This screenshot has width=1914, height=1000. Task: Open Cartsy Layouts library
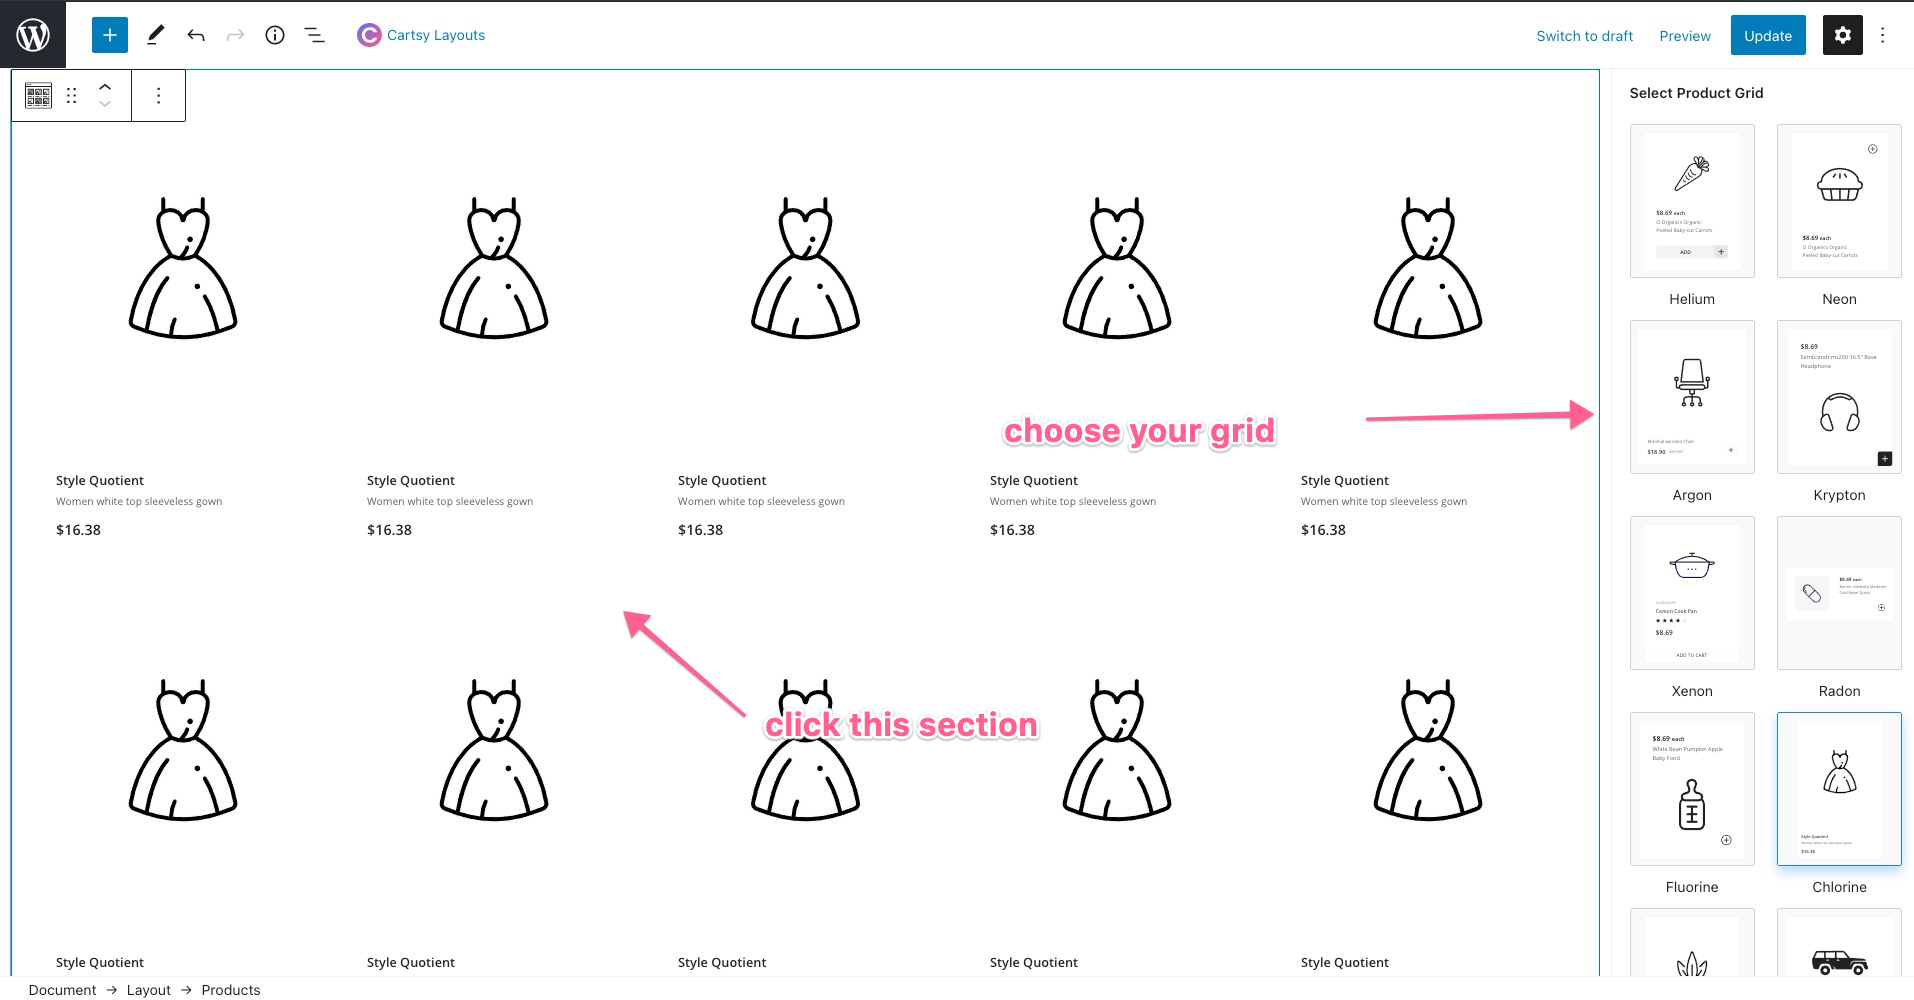coord(436,35)
